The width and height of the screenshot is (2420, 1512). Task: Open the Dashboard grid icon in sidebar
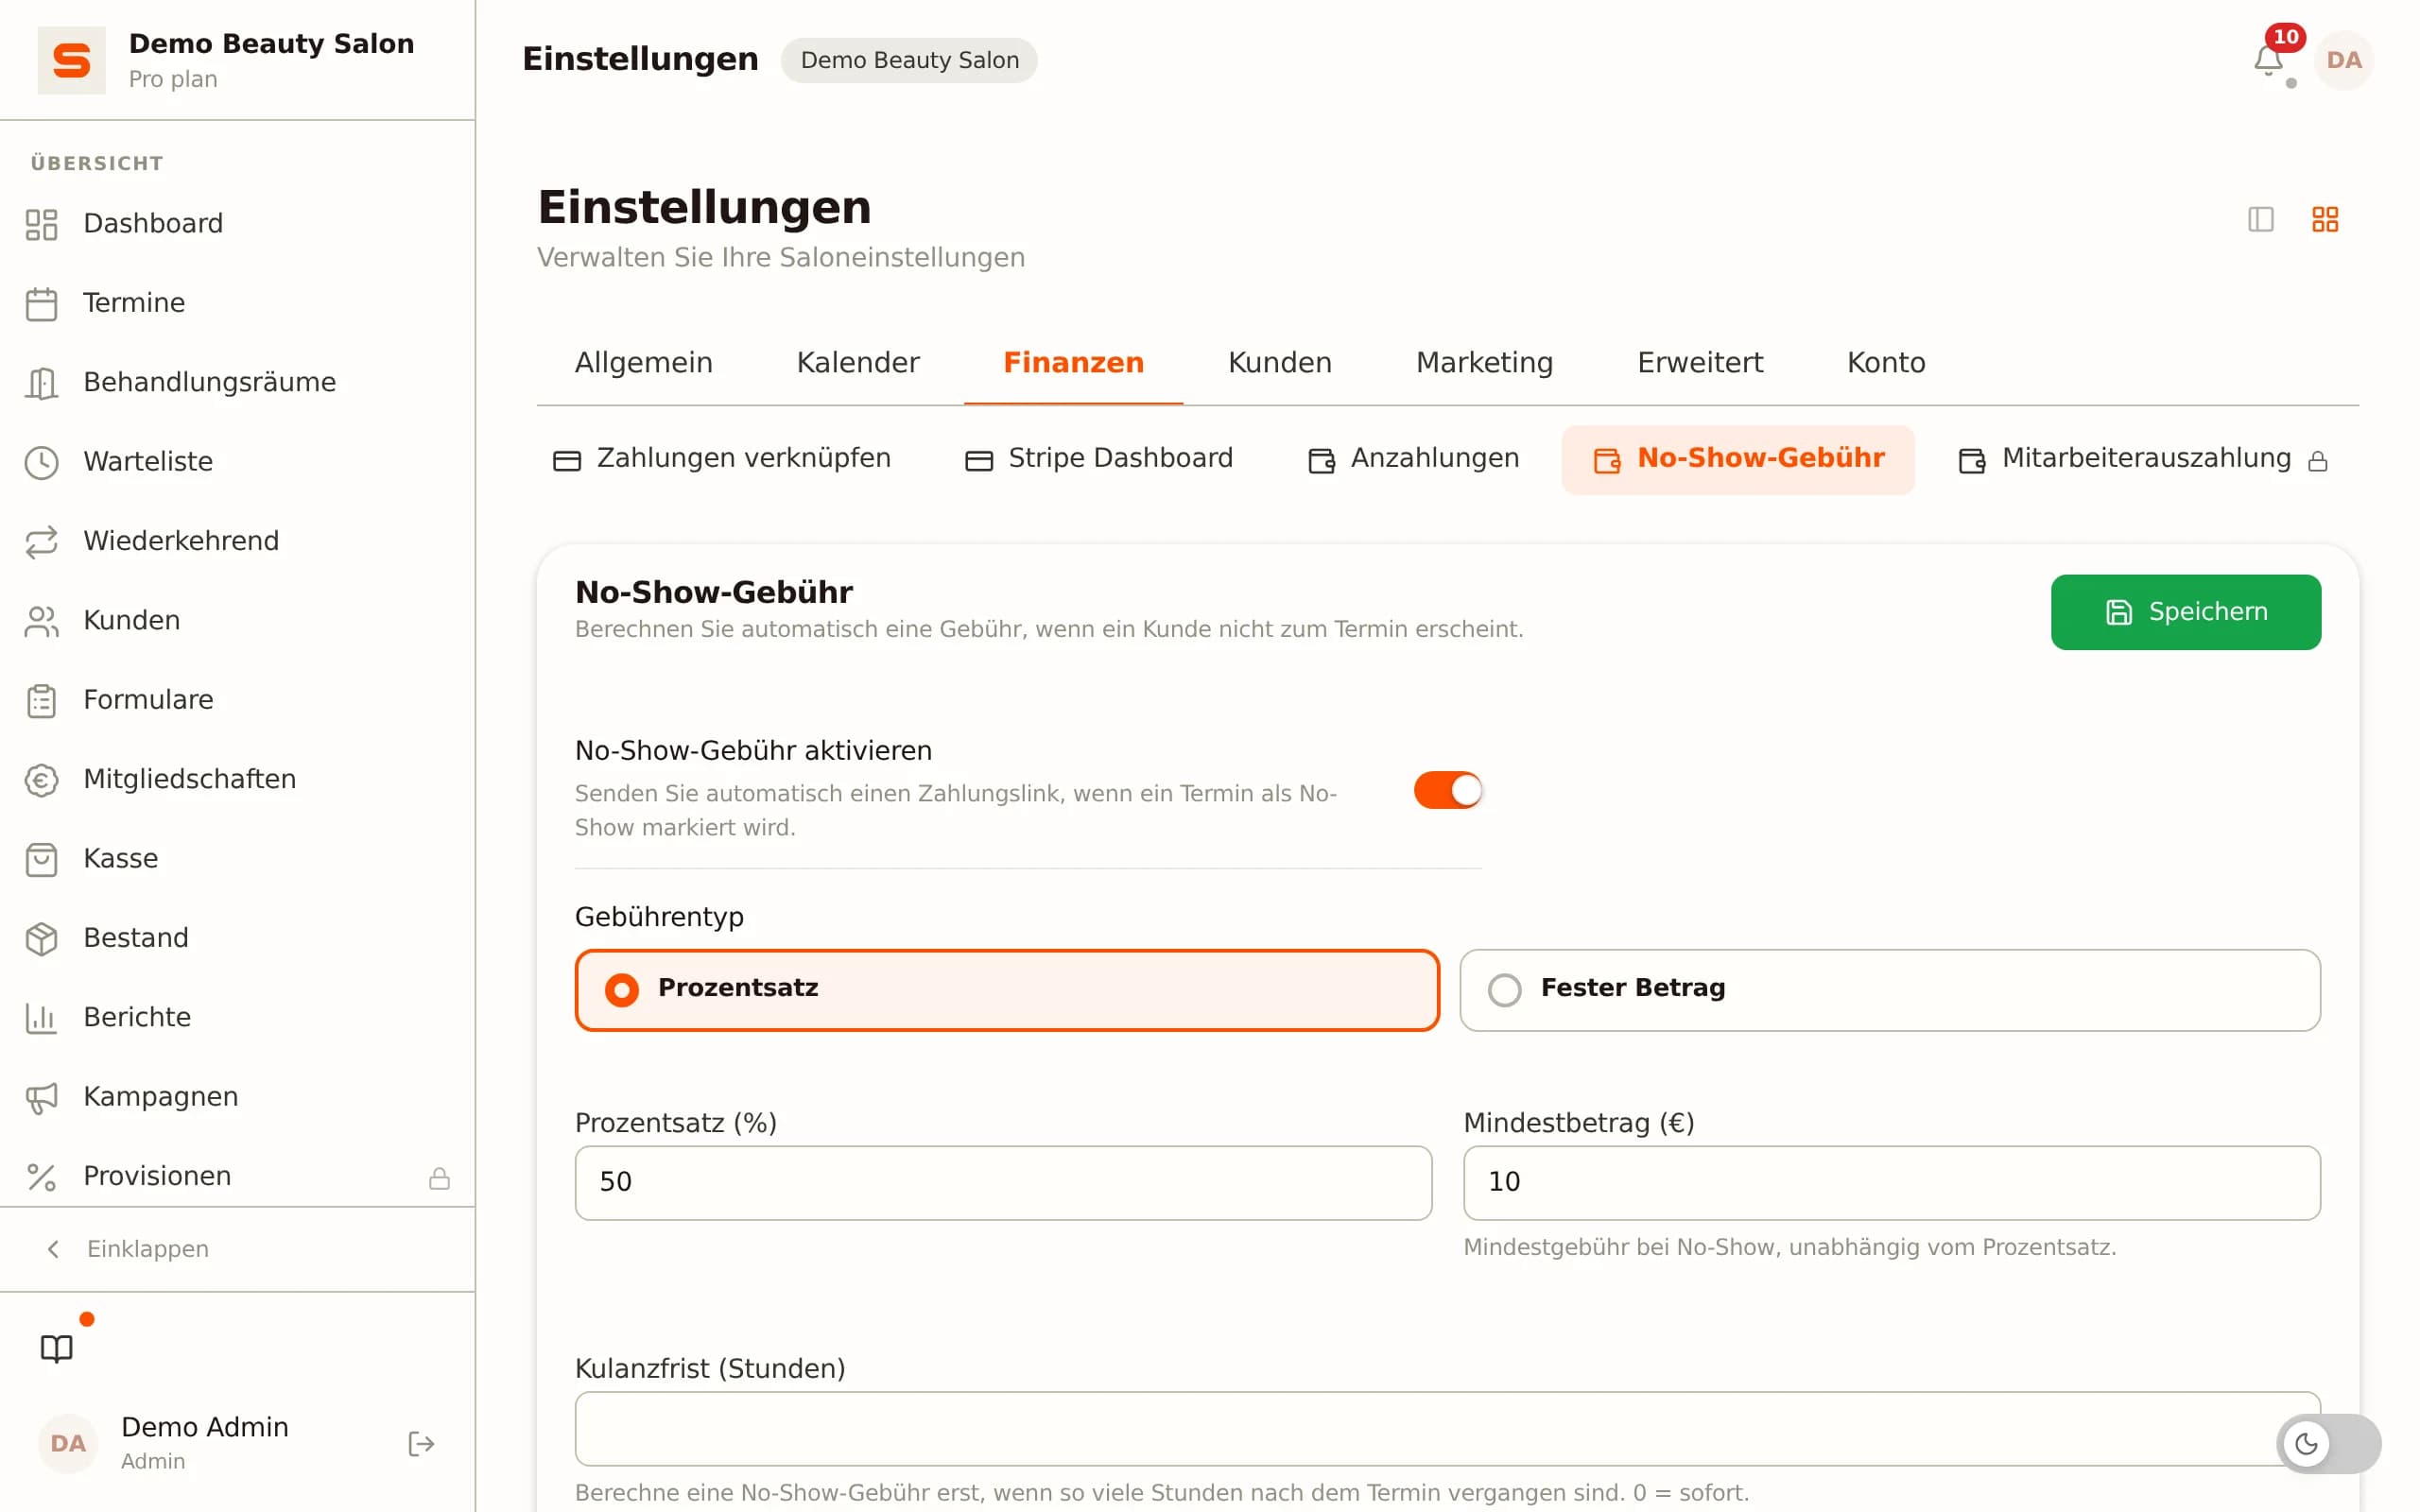tap(41, 224)
